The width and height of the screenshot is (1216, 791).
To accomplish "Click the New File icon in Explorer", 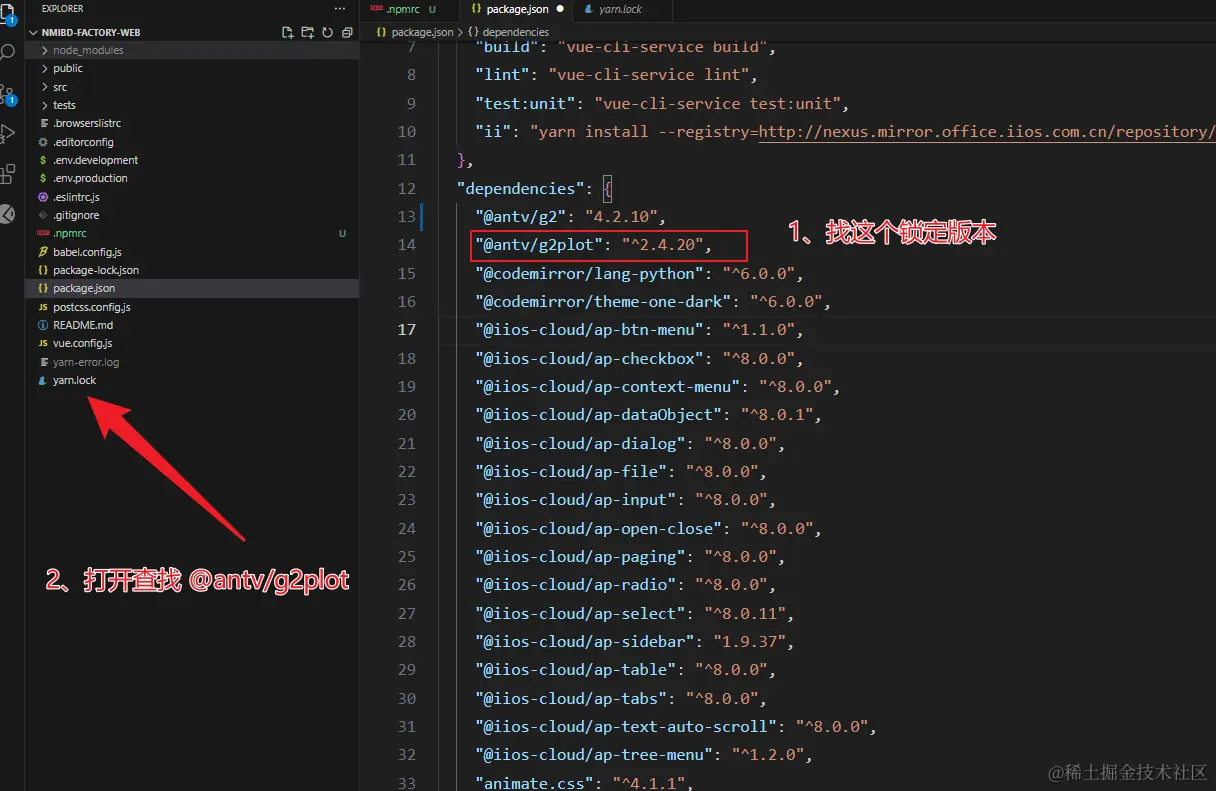I will pyautogui.click(x=288, y=32).
